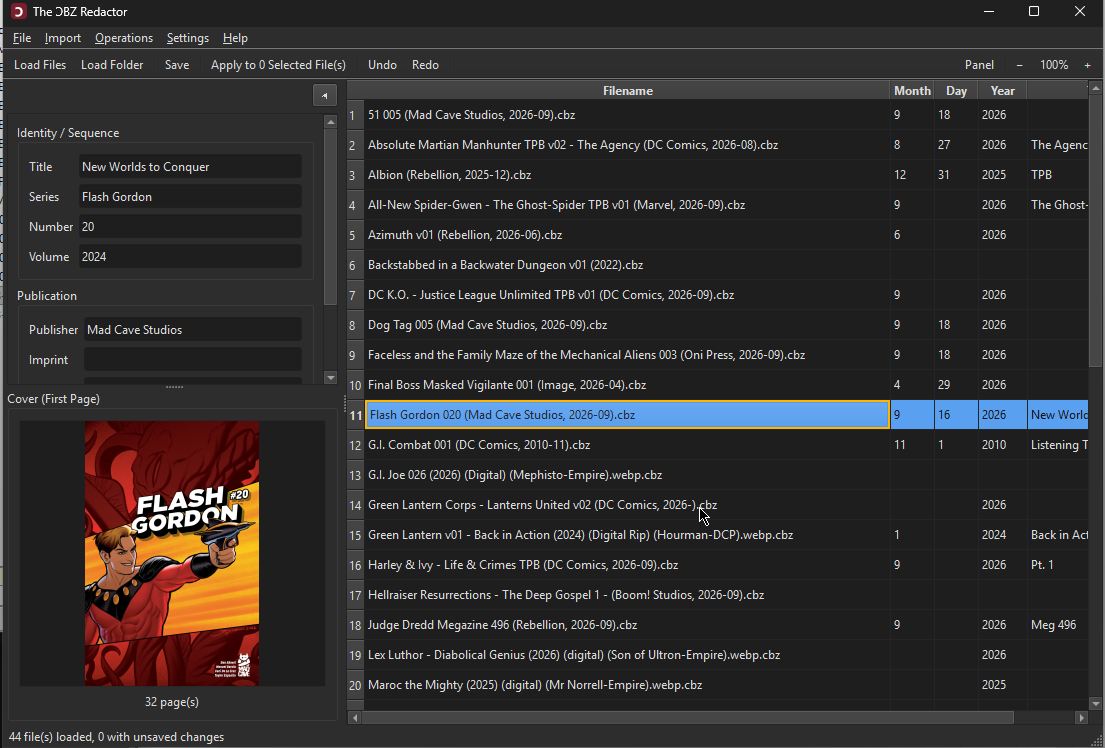Screen dimensions: 1105x748
Task: Select Faceless and the Family Maze file
Action: pos(627,355)
